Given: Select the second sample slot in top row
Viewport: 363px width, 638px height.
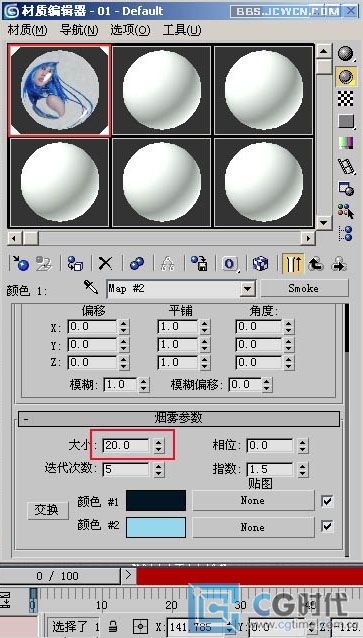Looking at the screenshot, I should point(162,90).
